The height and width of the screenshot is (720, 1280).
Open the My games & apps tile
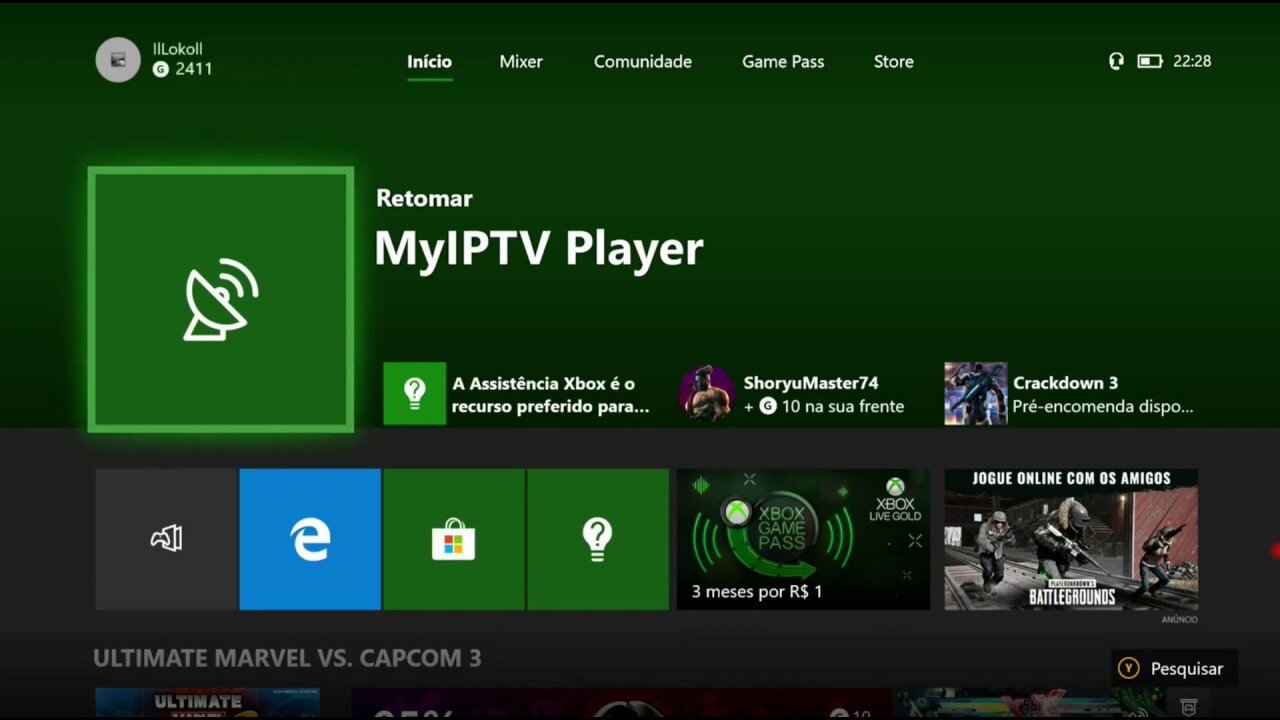coord(166,539)
